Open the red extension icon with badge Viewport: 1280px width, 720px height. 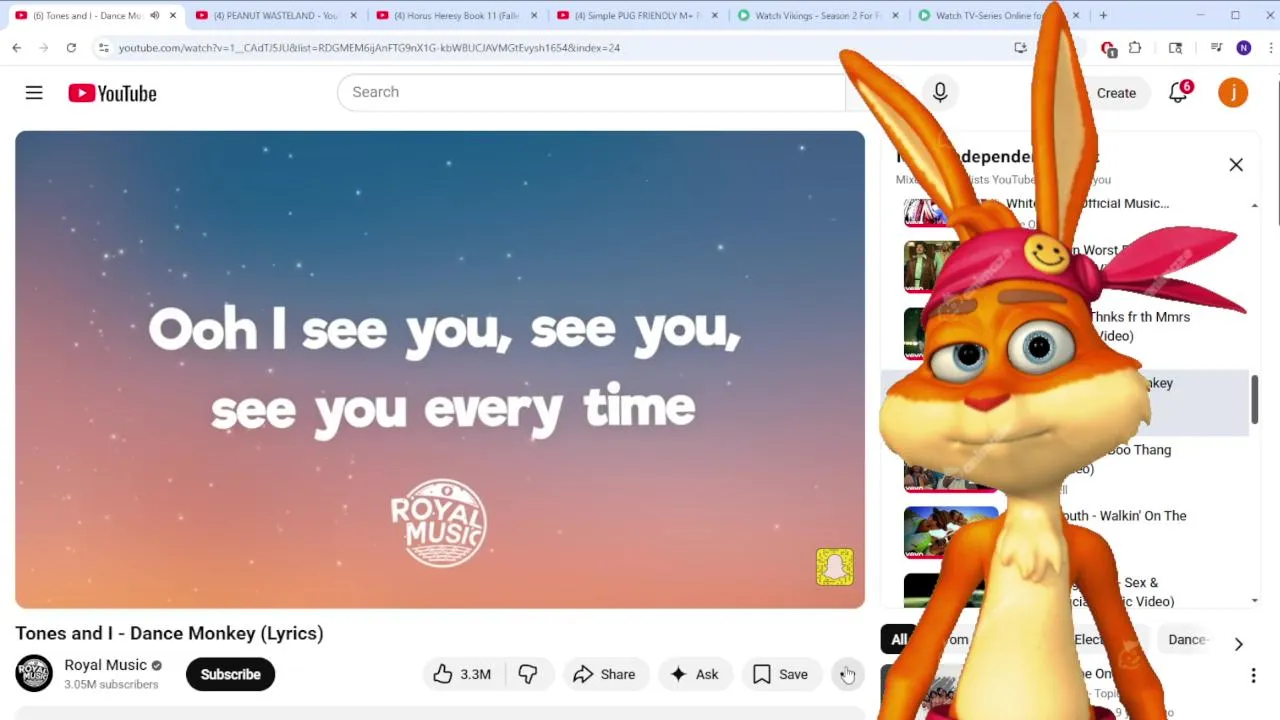click(x=1108, y=48)
